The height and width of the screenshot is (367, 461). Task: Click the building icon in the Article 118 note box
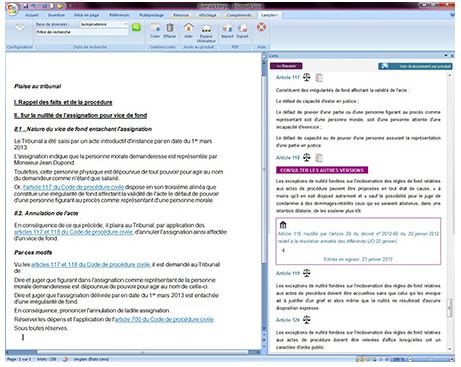283,224
